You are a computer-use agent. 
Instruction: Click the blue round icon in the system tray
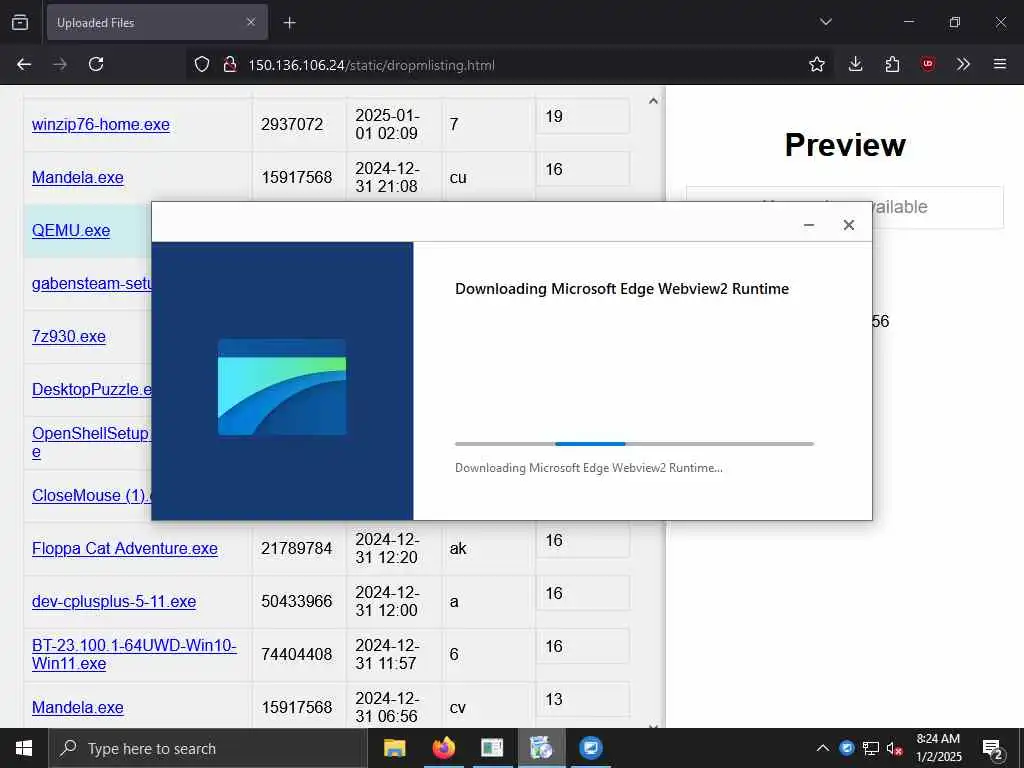coord(846,748)
